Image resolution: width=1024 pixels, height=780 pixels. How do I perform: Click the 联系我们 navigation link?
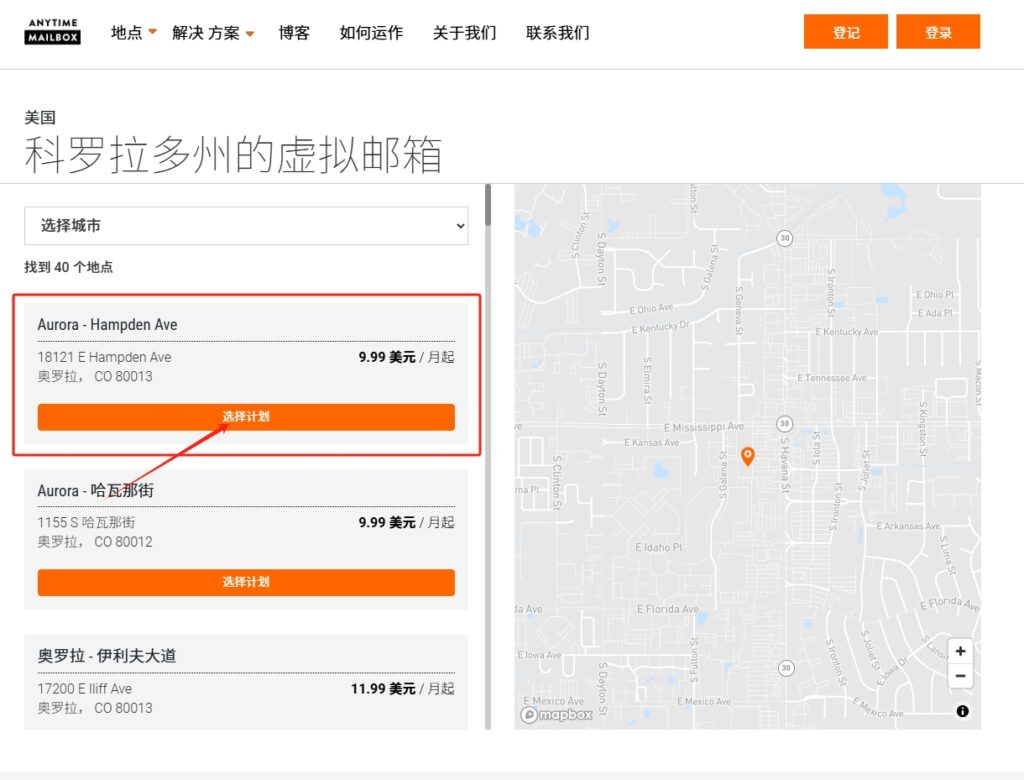point(560,32)
